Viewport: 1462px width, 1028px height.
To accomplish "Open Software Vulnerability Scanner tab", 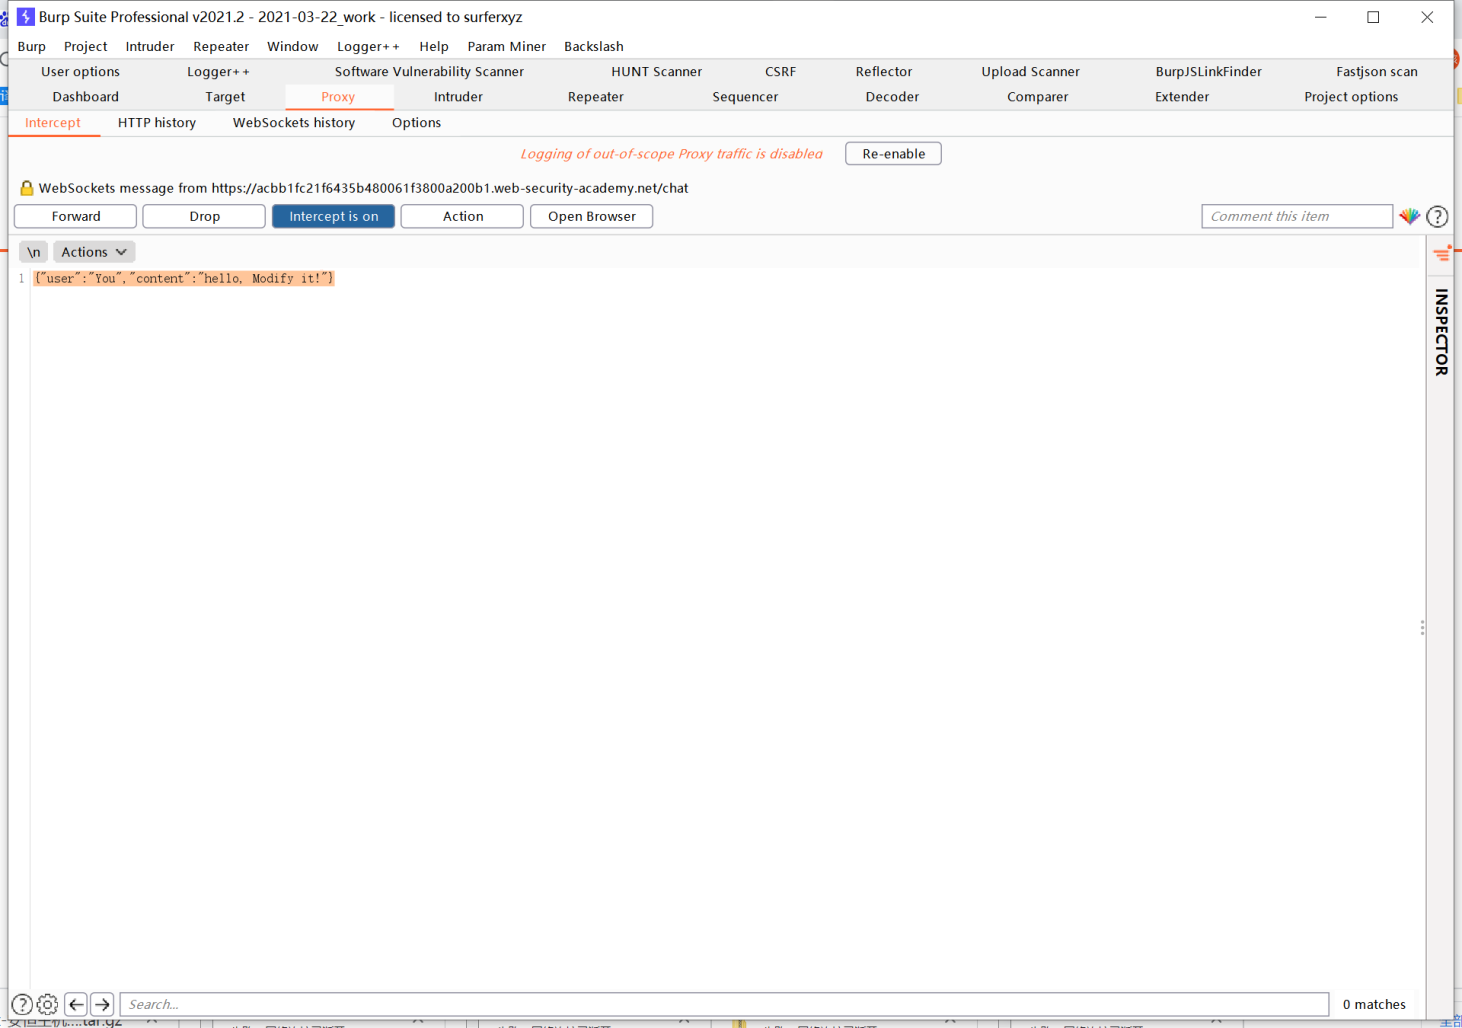I will [x=429, y=72].
